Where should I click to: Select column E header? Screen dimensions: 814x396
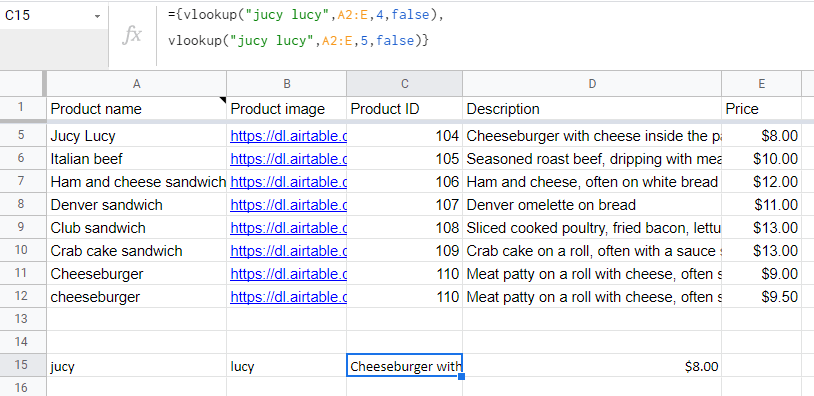pos(761,84)
